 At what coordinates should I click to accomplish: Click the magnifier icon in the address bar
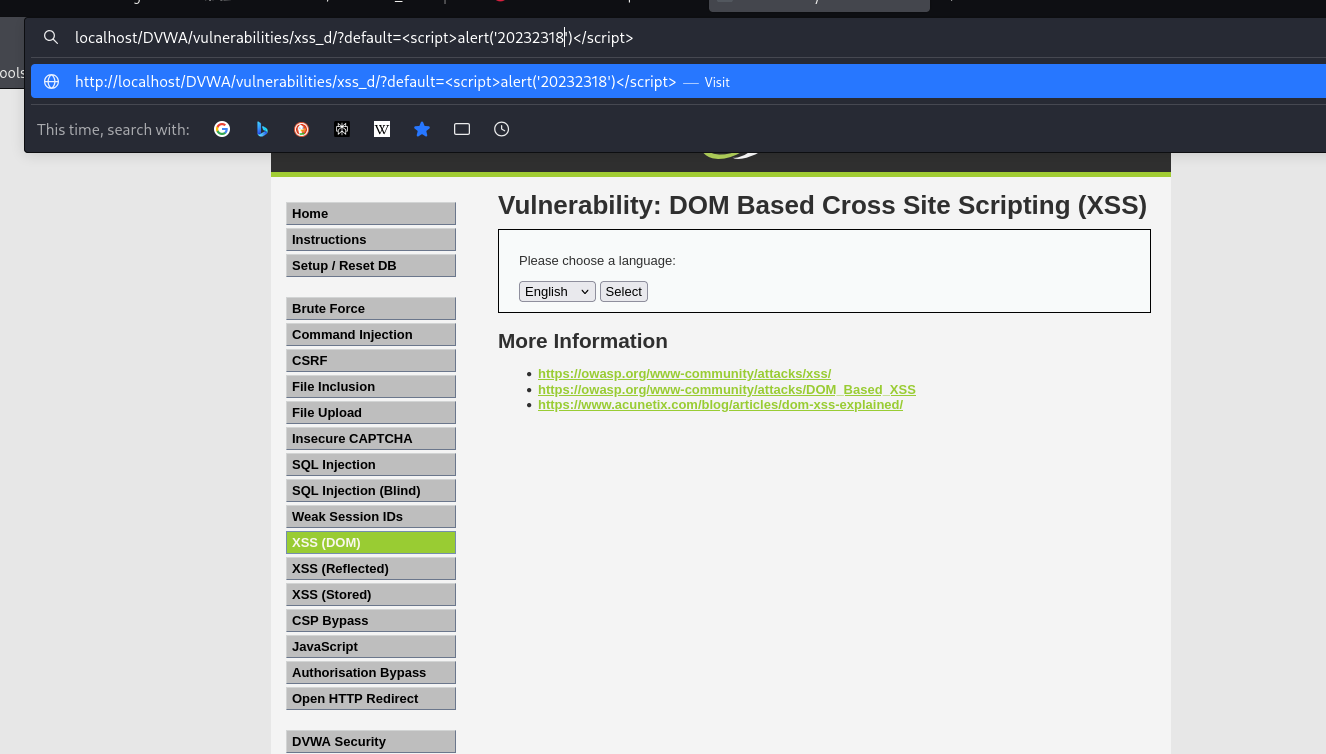51,38
